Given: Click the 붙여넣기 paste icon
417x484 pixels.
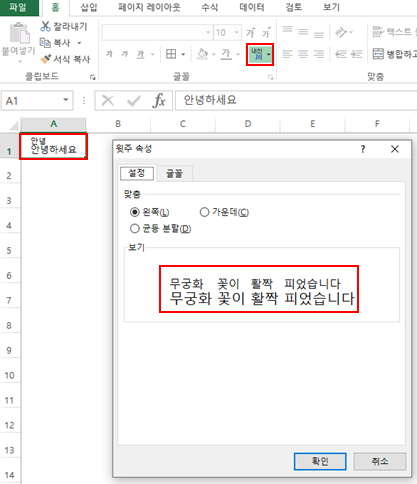Looking at the screenshot, I should (x=19, y=33).
